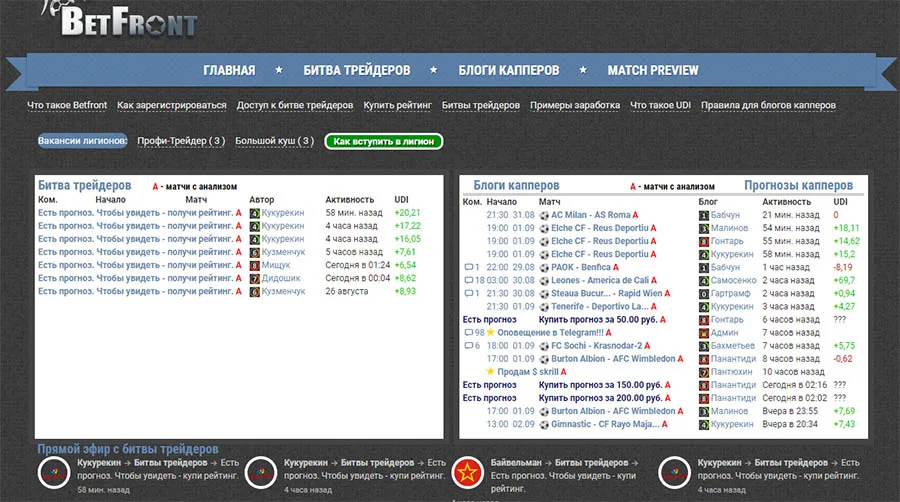Click the Бабчун avatar in the 21 мин. назад row

[x=704, y=216]
